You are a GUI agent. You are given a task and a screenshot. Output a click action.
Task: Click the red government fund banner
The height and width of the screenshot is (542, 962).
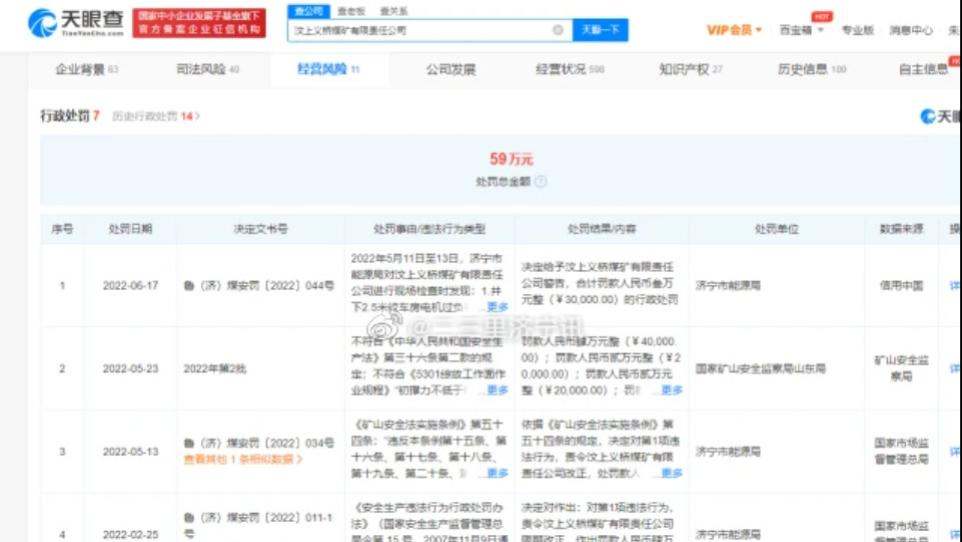click(199, 23)
